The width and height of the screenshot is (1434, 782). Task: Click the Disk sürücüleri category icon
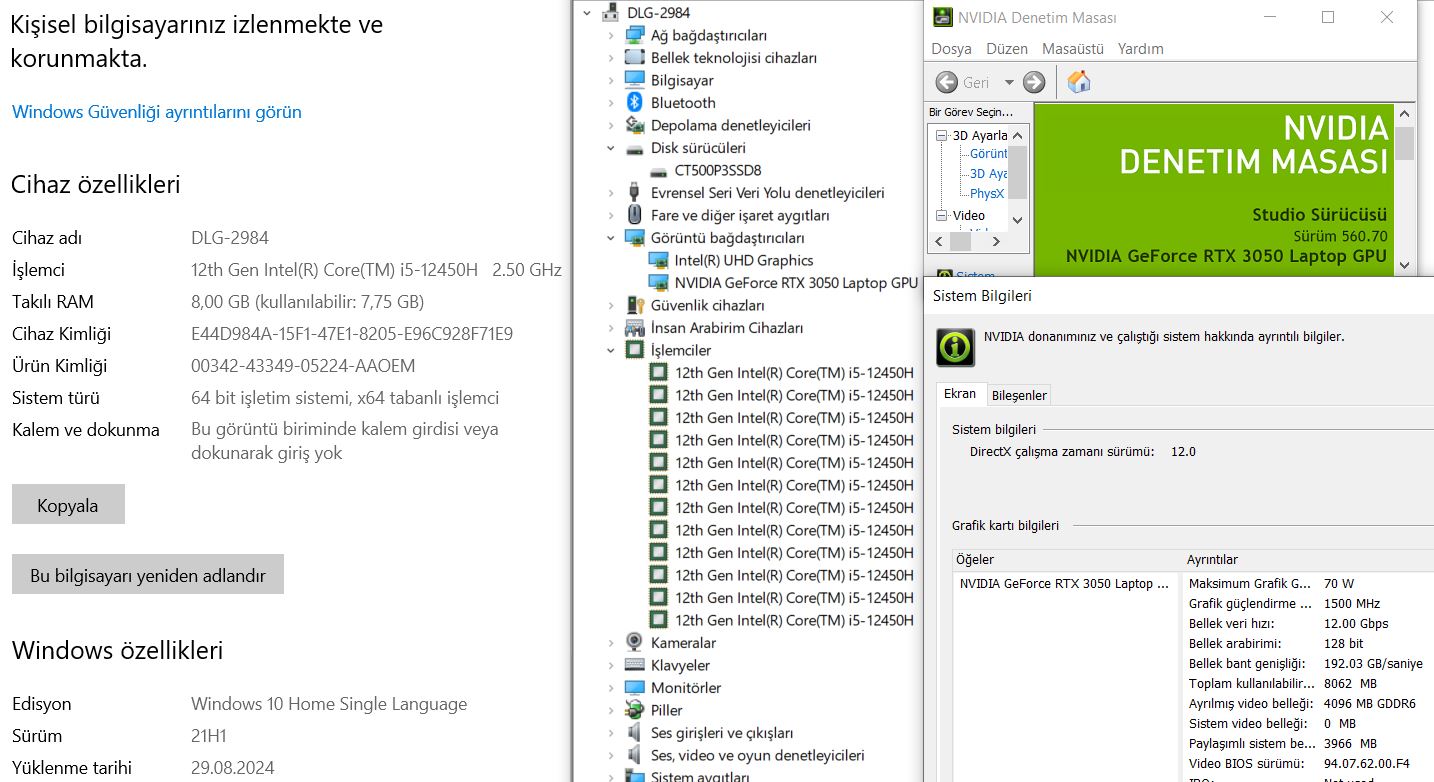[634, 148]
